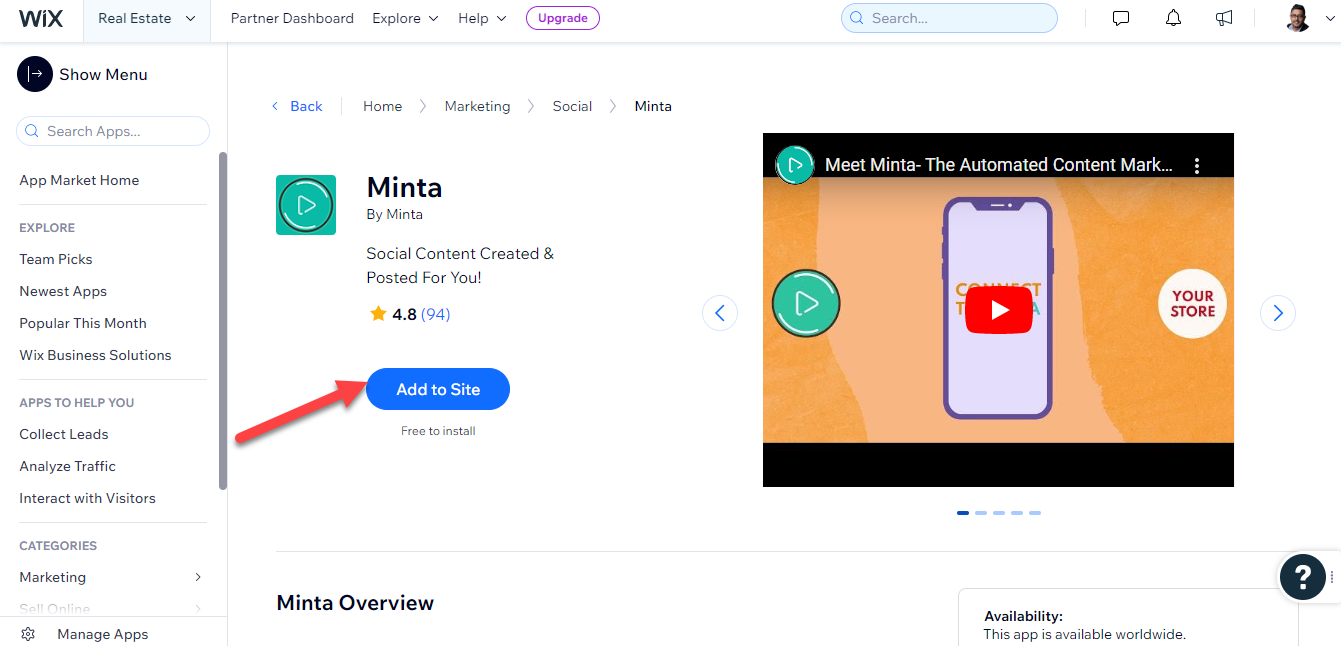Open the messages chat icon
This screenshot has height=646, width=1341.
[x=1120, y=17]
